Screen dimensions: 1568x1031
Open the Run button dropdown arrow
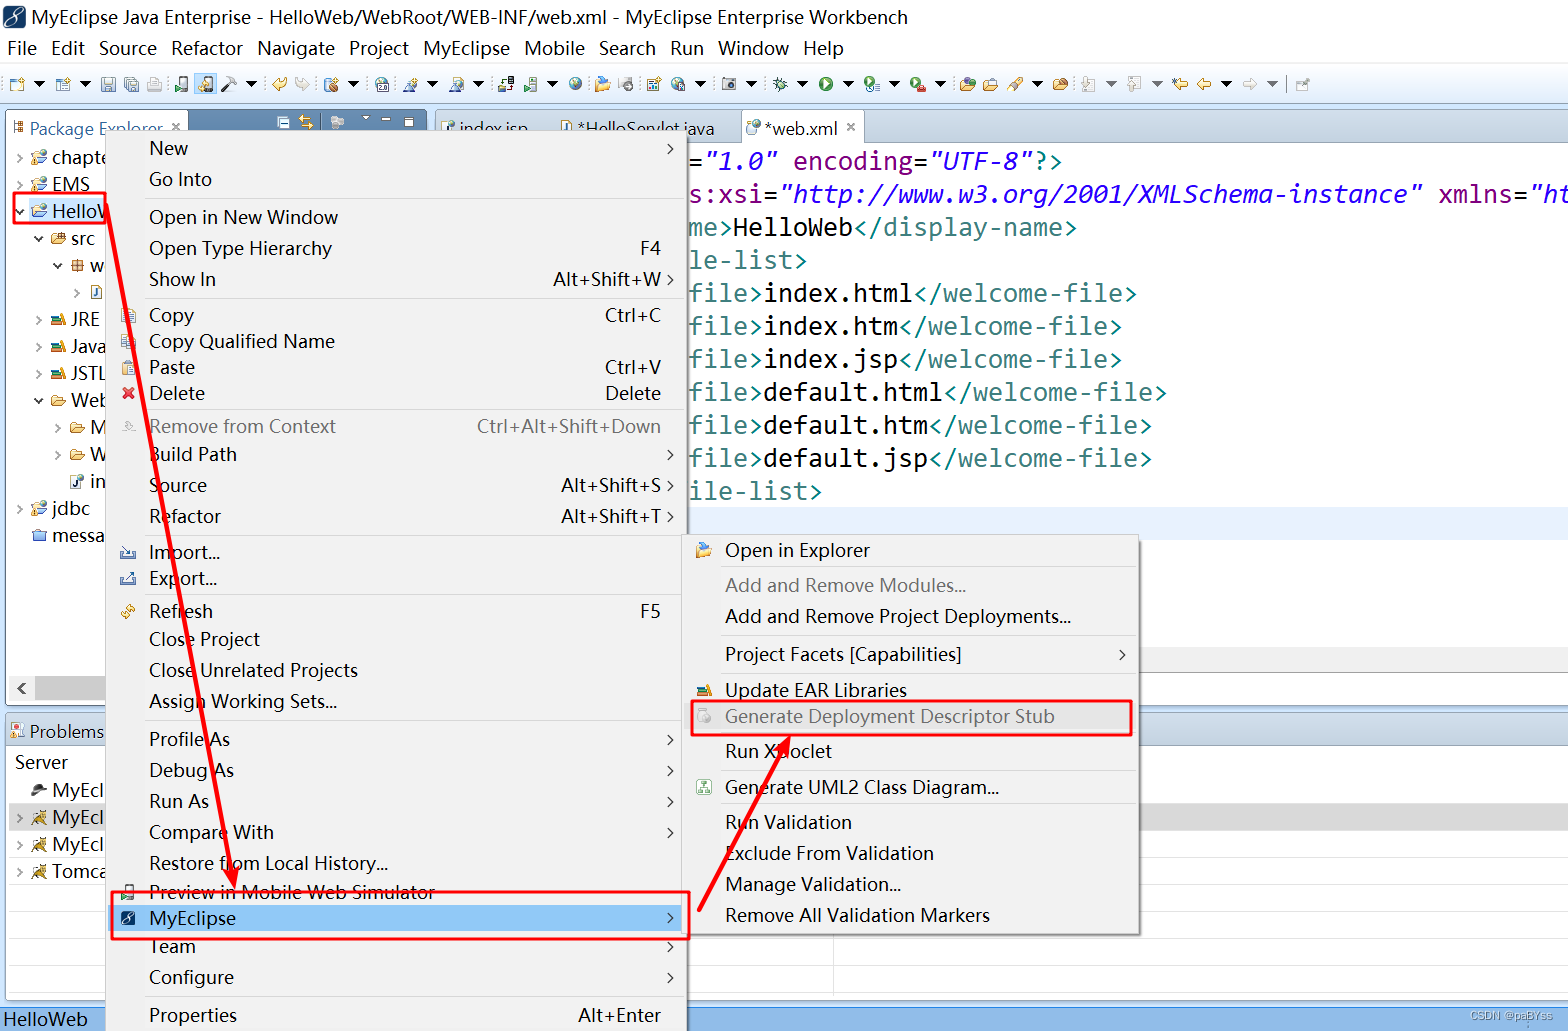848,84
